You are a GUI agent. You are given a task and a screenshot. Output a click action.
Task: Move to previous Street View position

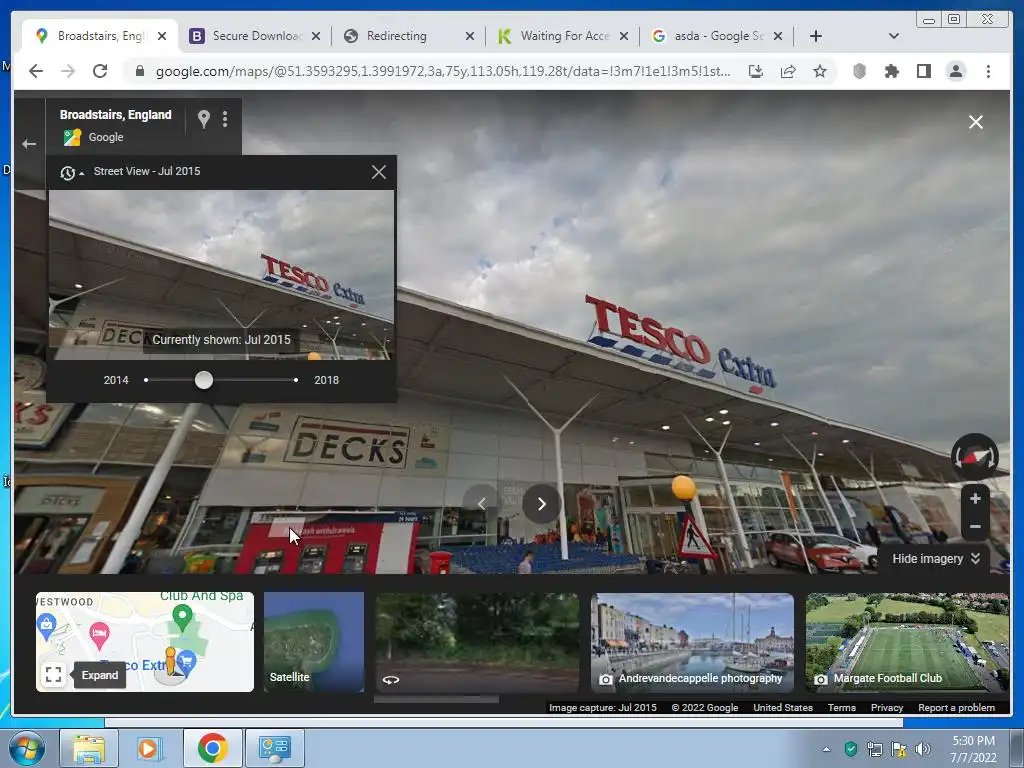[481, 504]
